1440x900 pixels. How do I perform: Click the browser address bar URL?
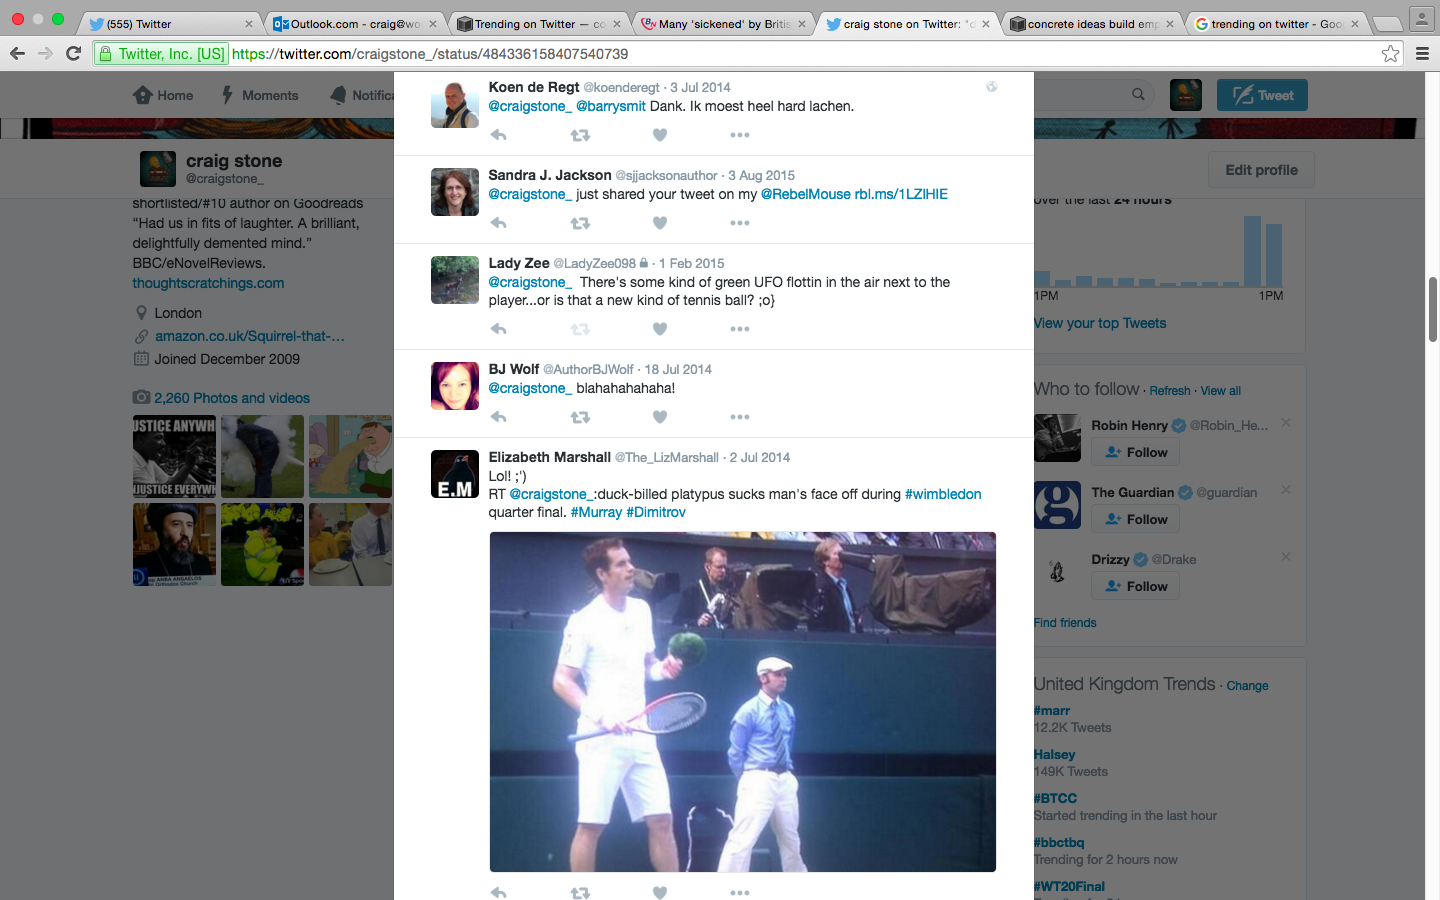click(x=430, y=54)
